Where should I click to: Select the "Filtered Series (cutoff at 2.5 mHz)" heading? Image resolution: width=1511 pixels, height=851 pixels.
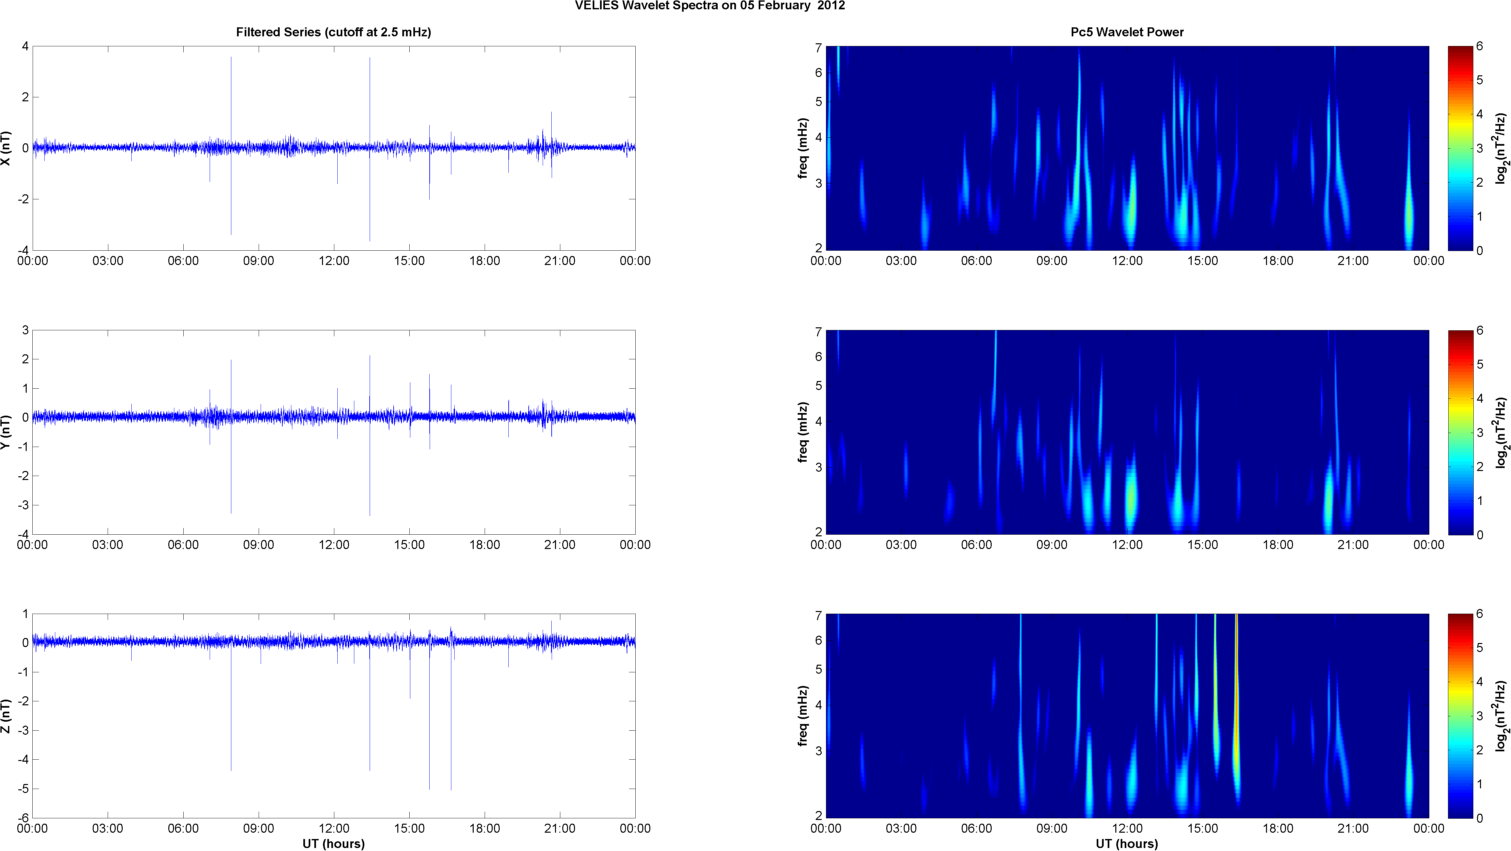pyautogui.click(x=333, y=32)
